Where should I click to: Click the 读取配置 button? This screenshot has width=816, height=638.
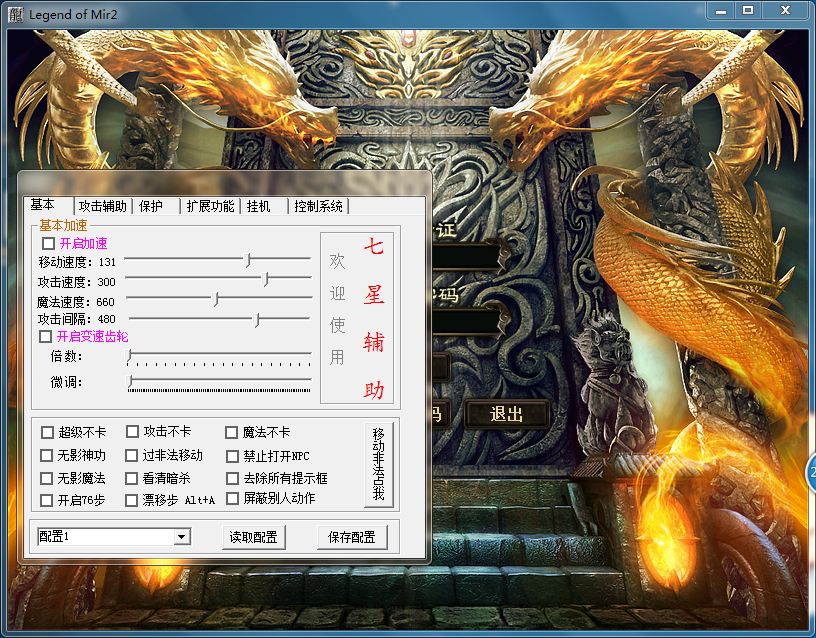(253, 537)
